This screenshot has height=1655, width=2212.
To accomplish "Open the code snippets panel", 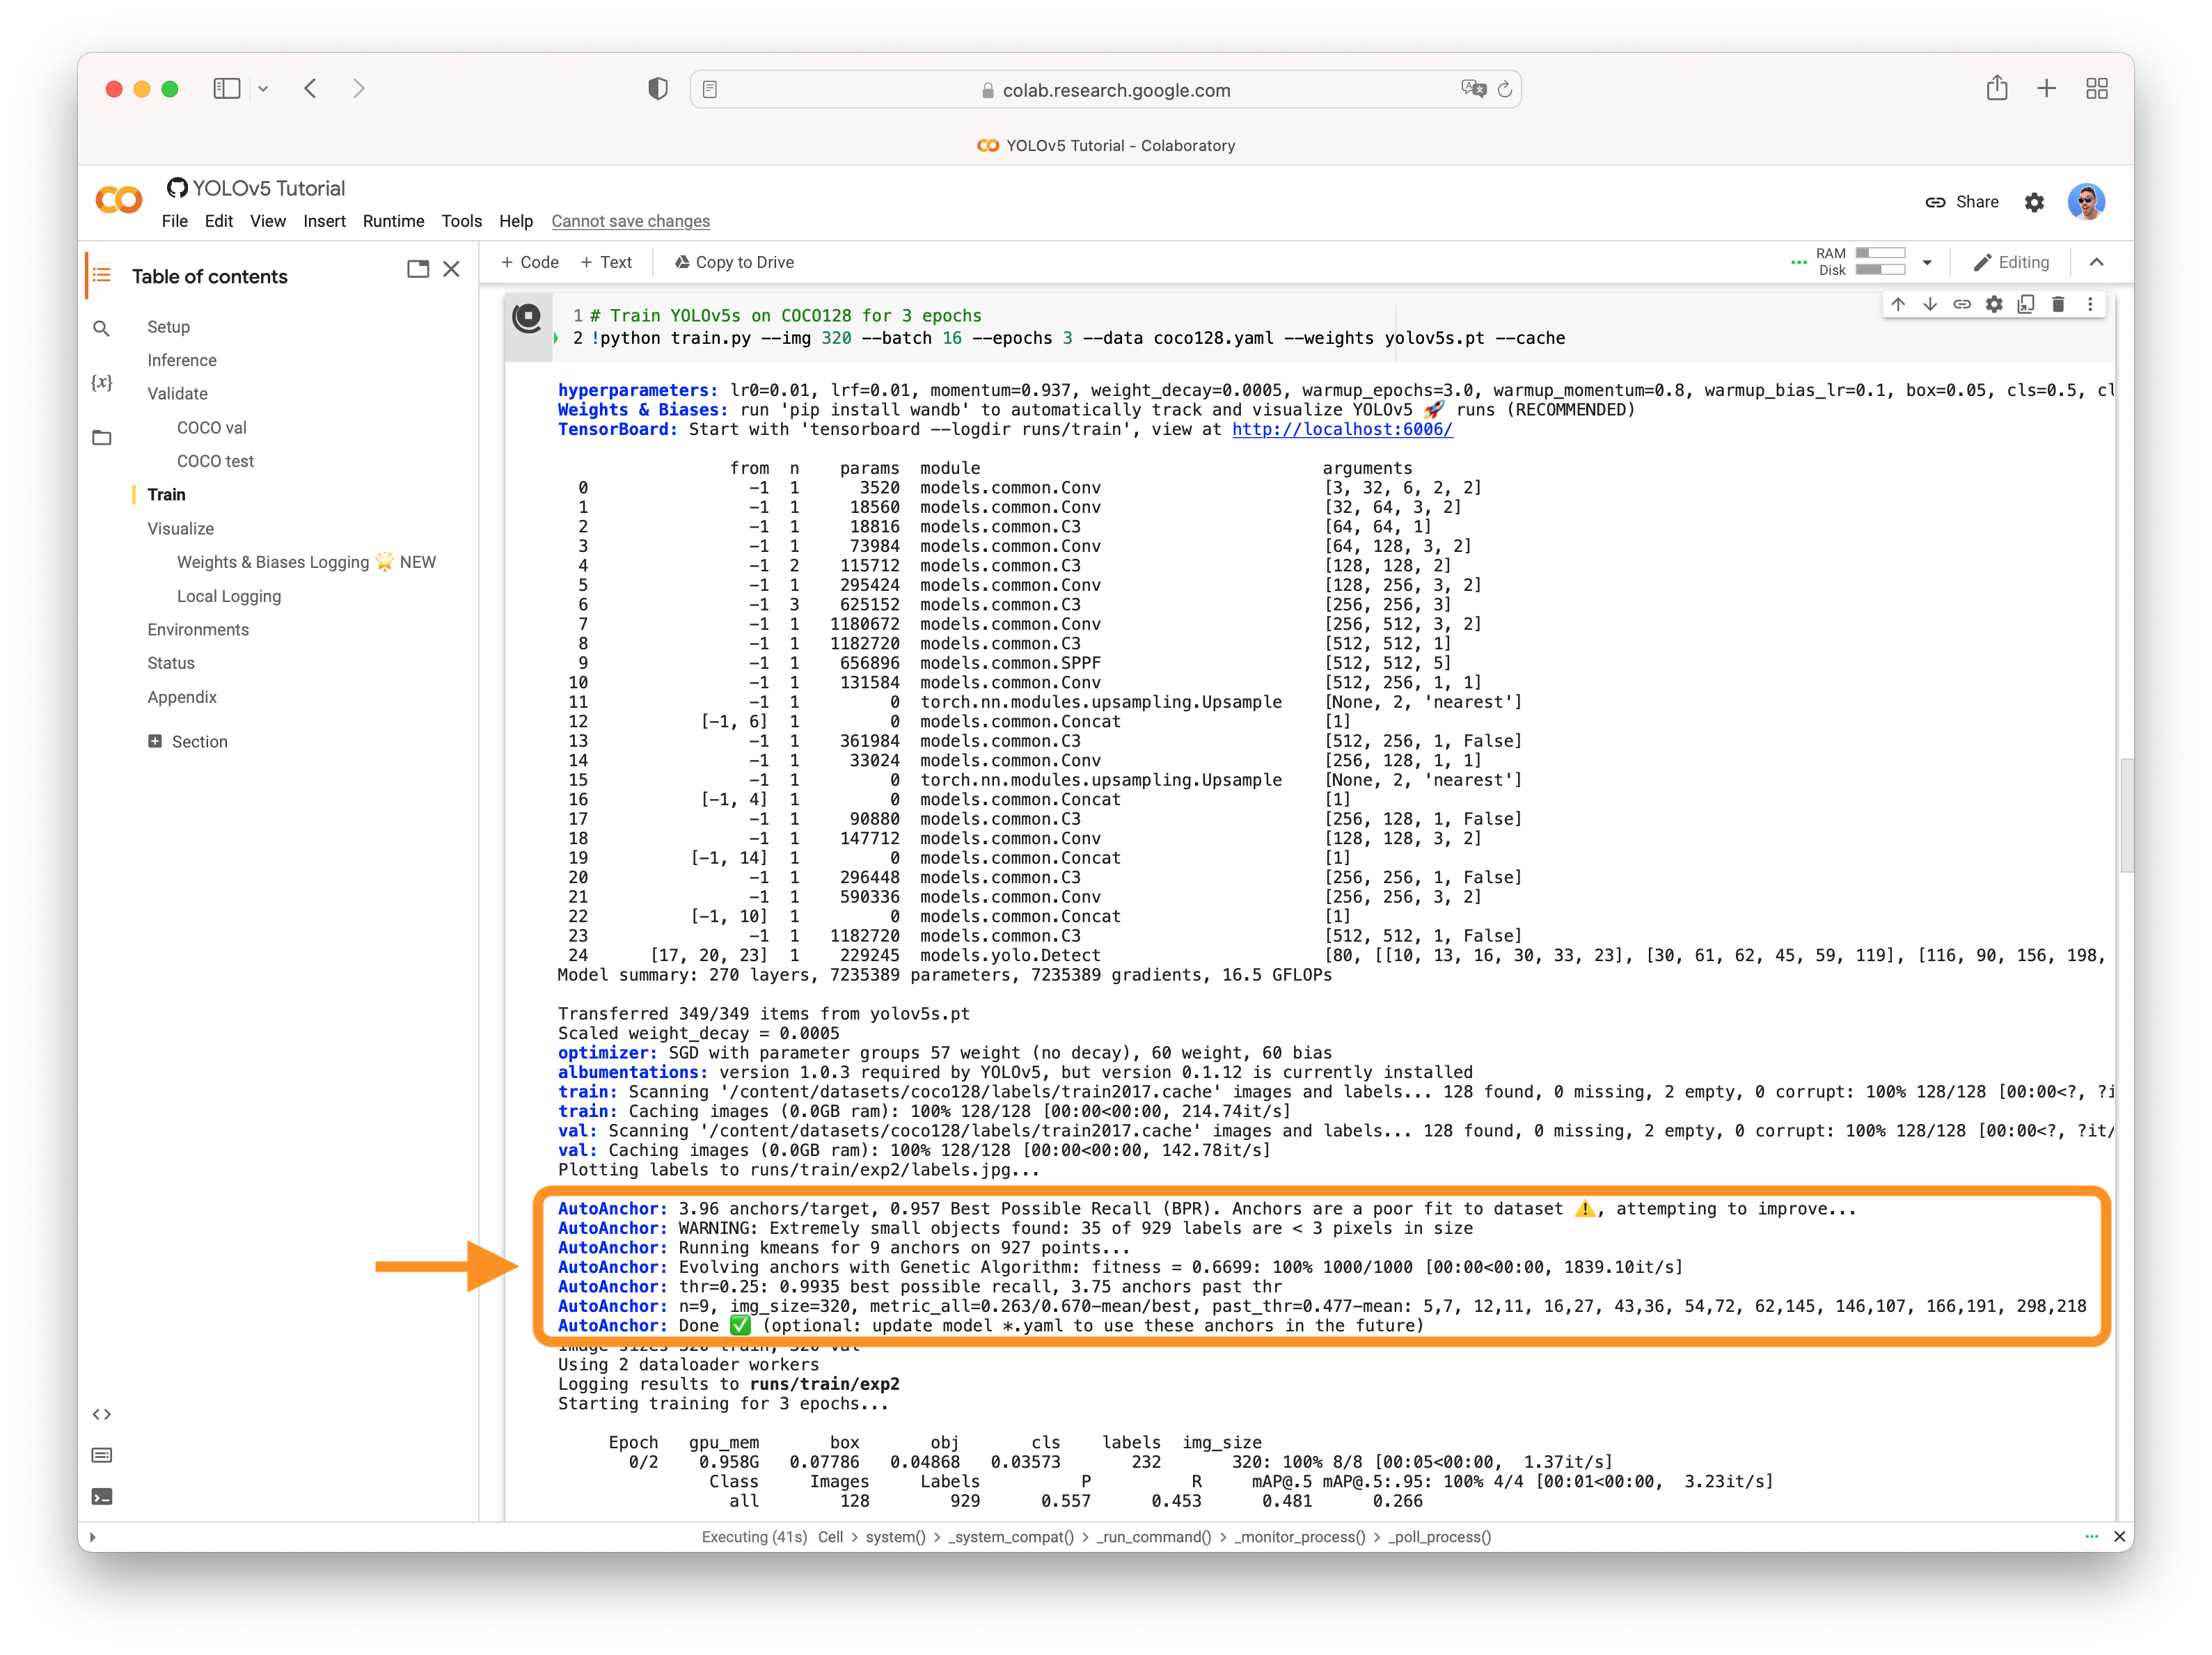I will coord(101,1414).
